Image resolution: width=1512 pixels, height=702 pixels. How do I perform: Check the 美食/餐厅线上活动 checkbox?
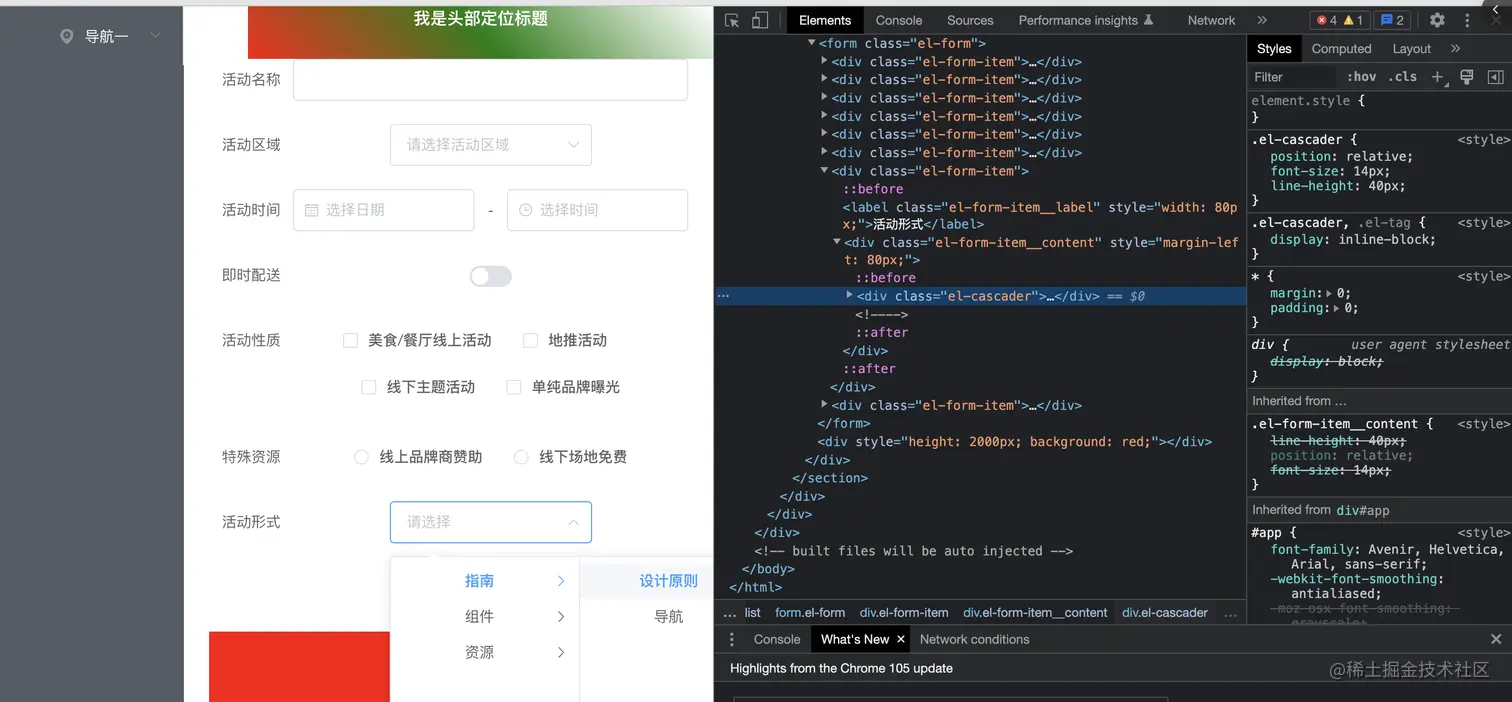tap(350, 341)
